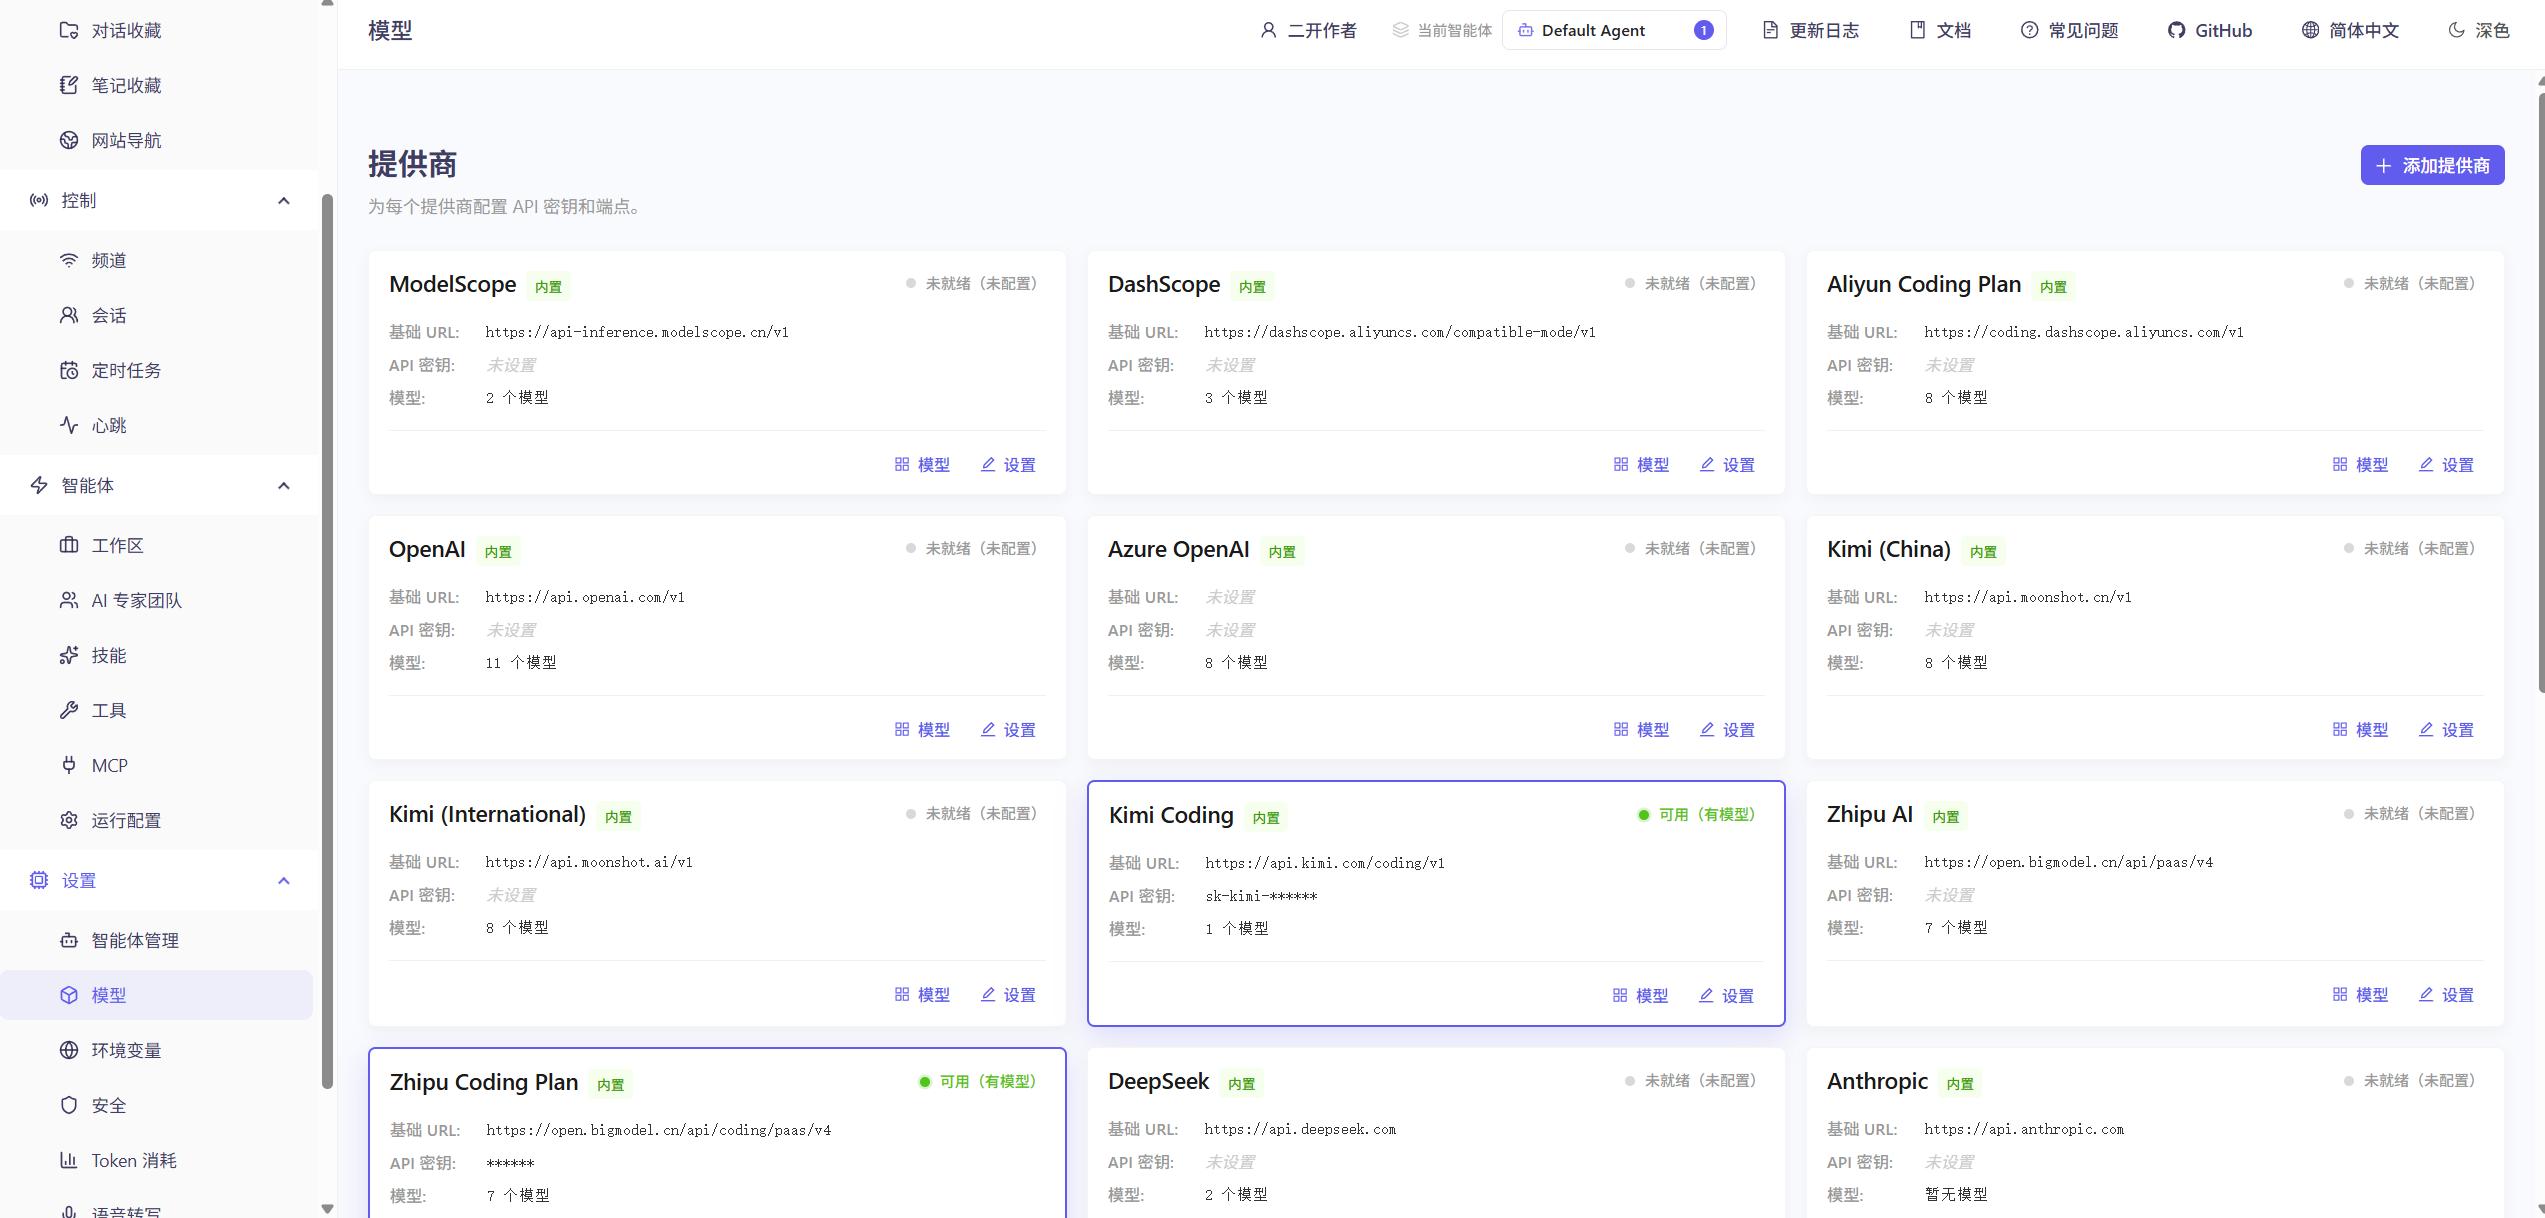Screen dimensions: 2545x1218
Task: View the 心跳 heartbeat page
Action: point(110,425)
